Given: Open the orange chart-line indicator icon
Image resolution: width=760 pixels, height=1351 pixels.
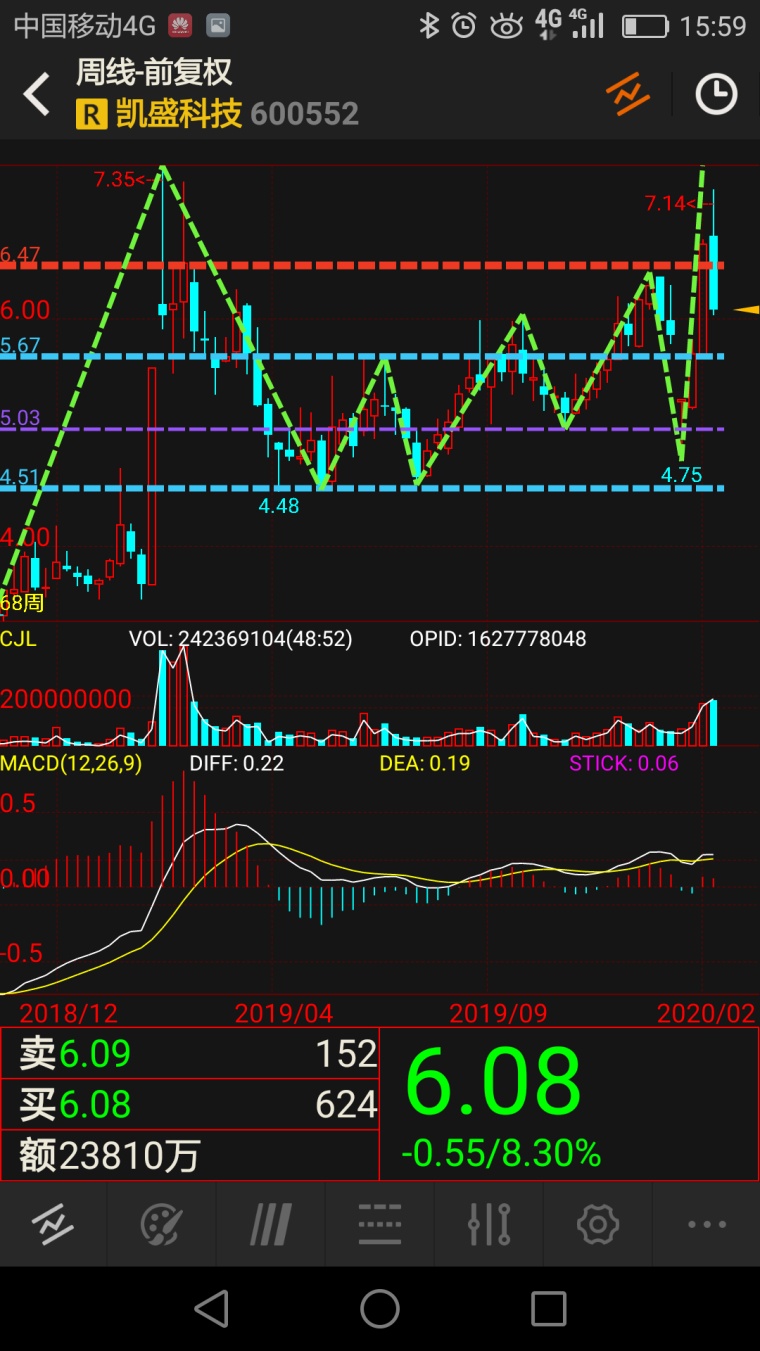Looking at the screenshot, I should pyautogui.click(x=628, y=94).
